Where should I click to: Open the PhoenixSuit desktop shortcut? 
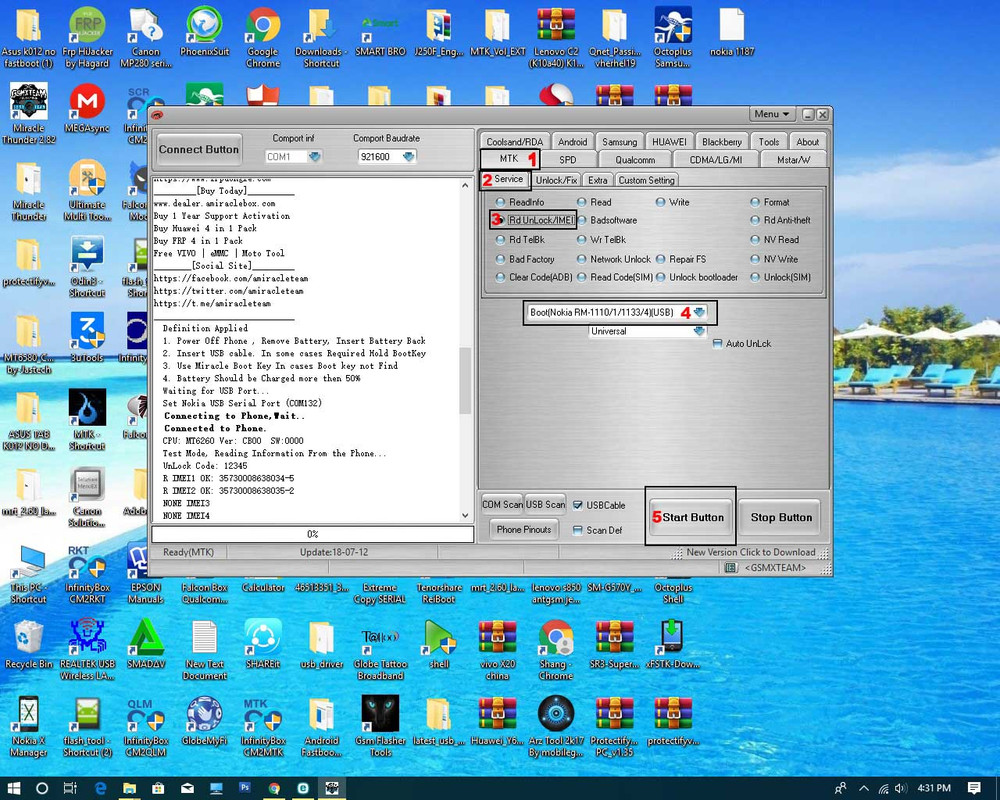click(204, 32)
